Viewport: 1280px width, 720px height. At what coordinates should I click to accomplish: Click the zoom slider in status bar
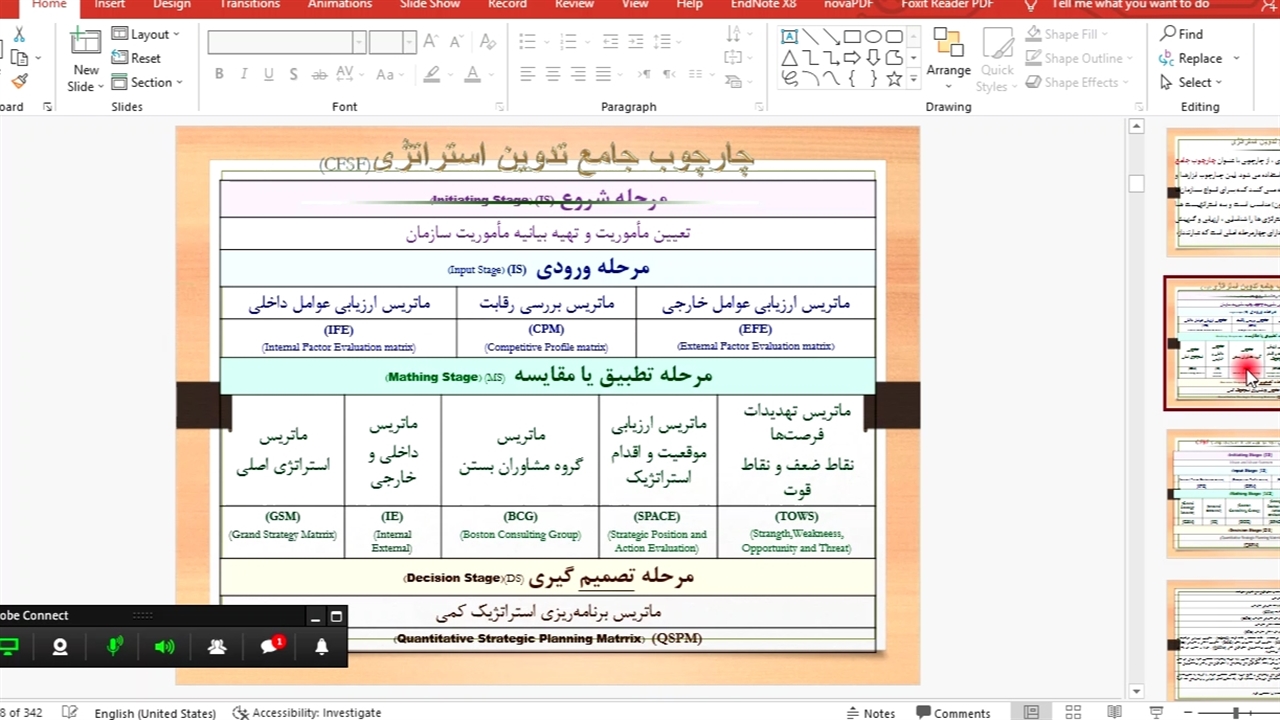1236,713
